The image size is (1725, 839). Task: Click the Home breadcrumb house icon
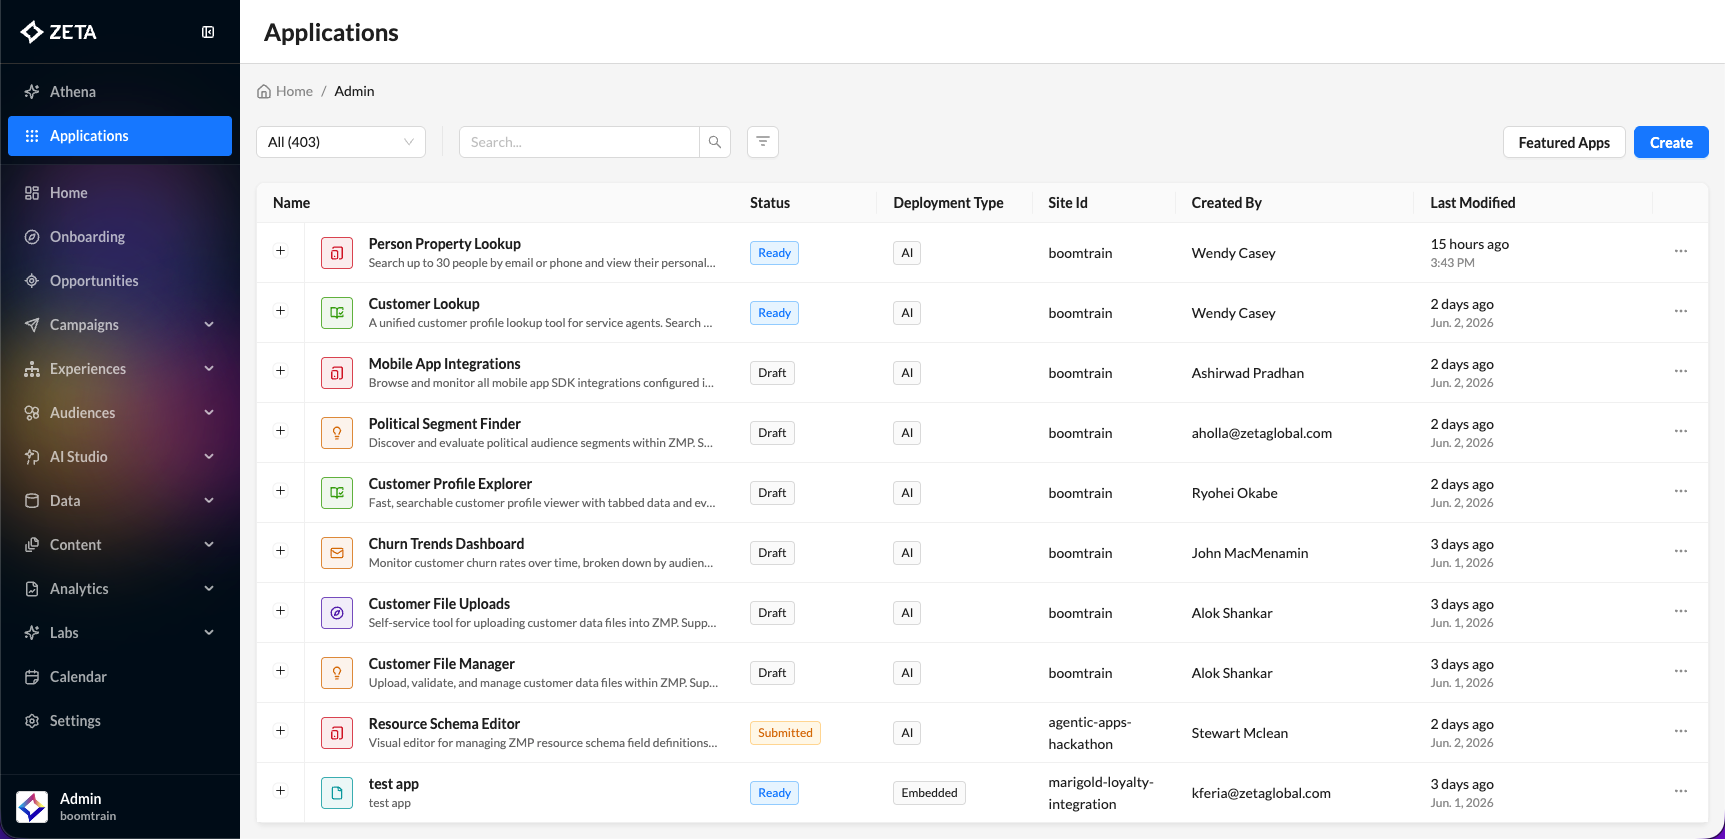click(264, 91)
